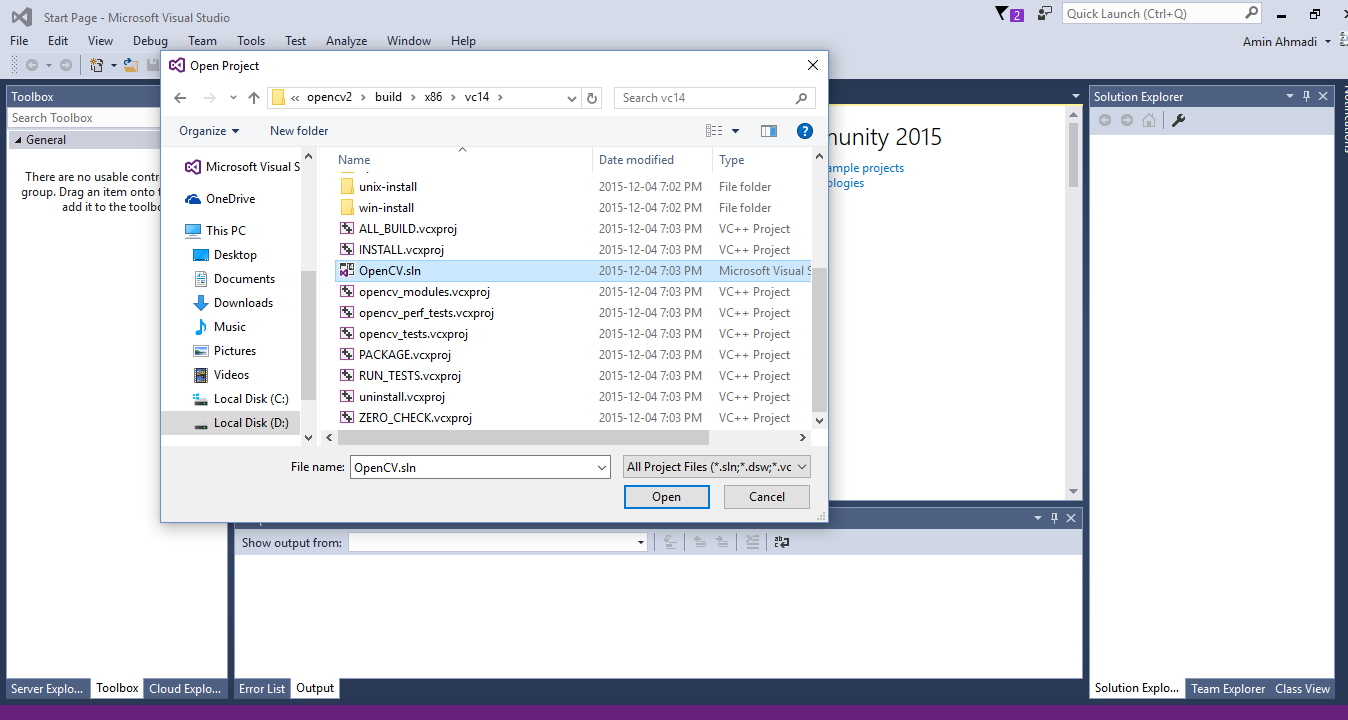1348x720 pixels.
Task: Click the Solution Explorer Properties wrench icon
Action: click(x=1178, y=120)
